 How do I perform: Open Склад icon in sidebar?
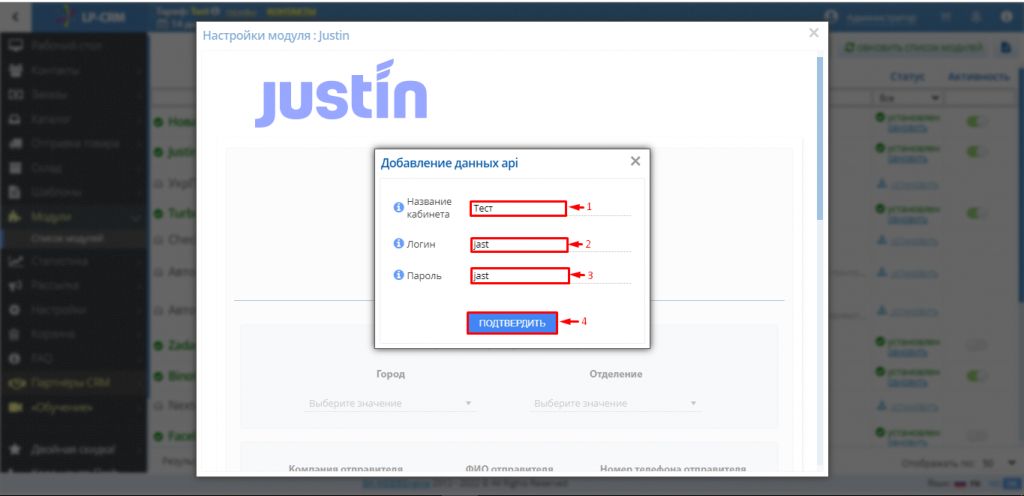click(16, 168)
